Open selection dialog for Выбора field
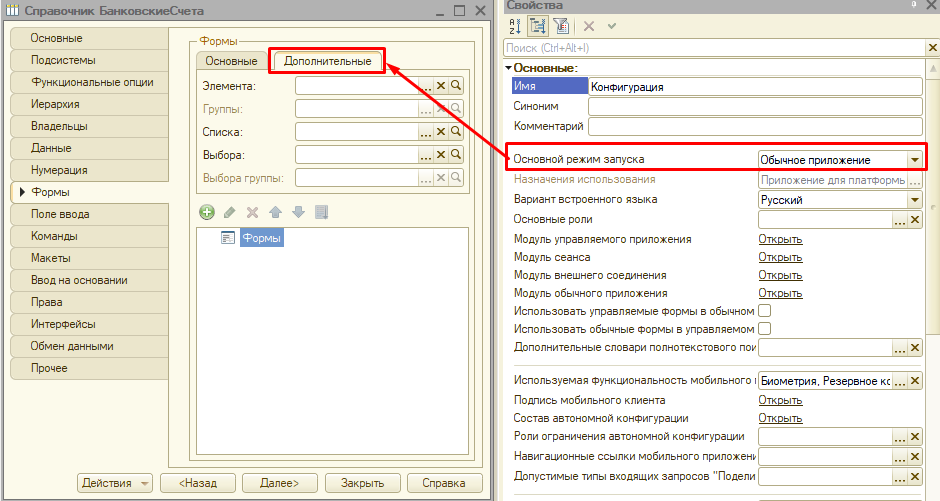 tap(426, 155)
